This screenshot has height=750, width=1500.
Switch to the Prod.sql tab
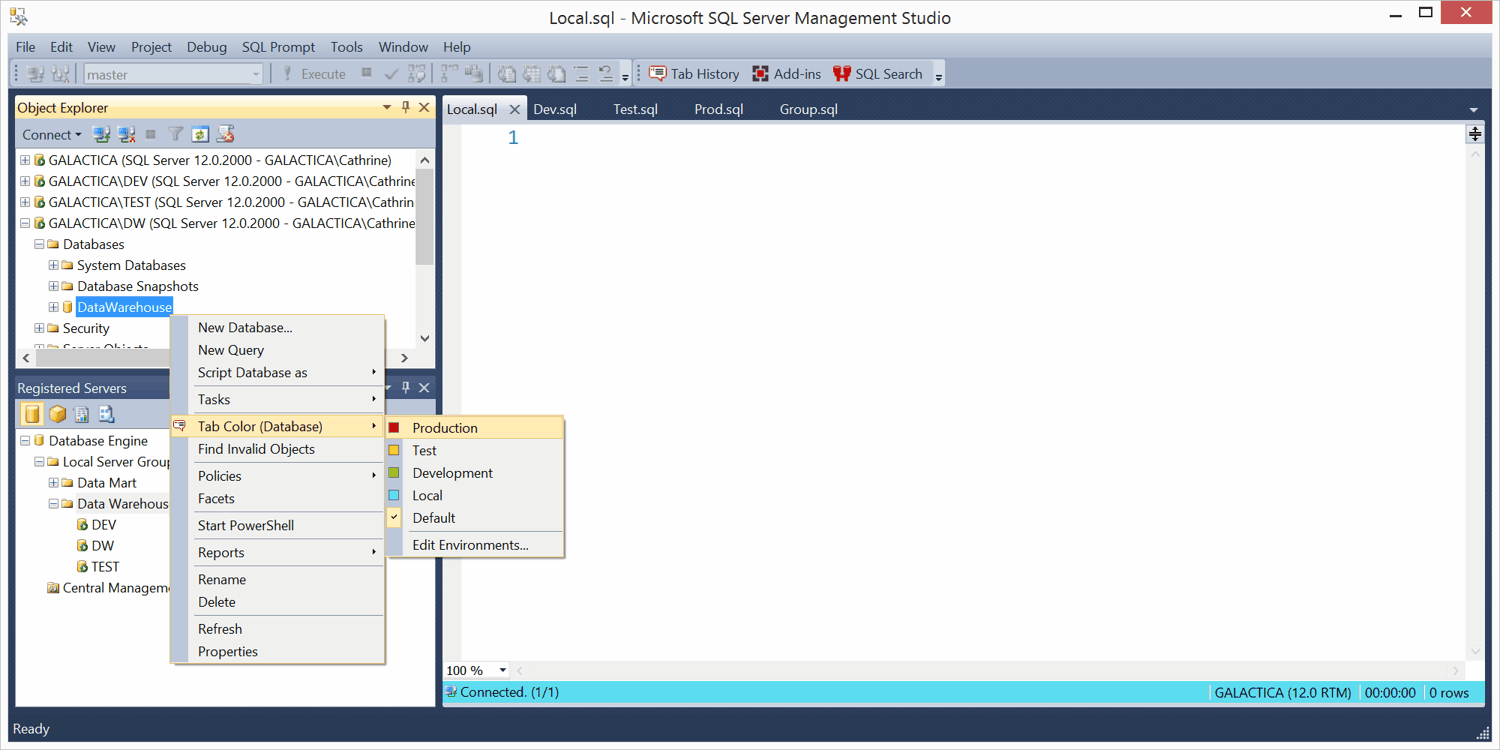coord(718,109)
